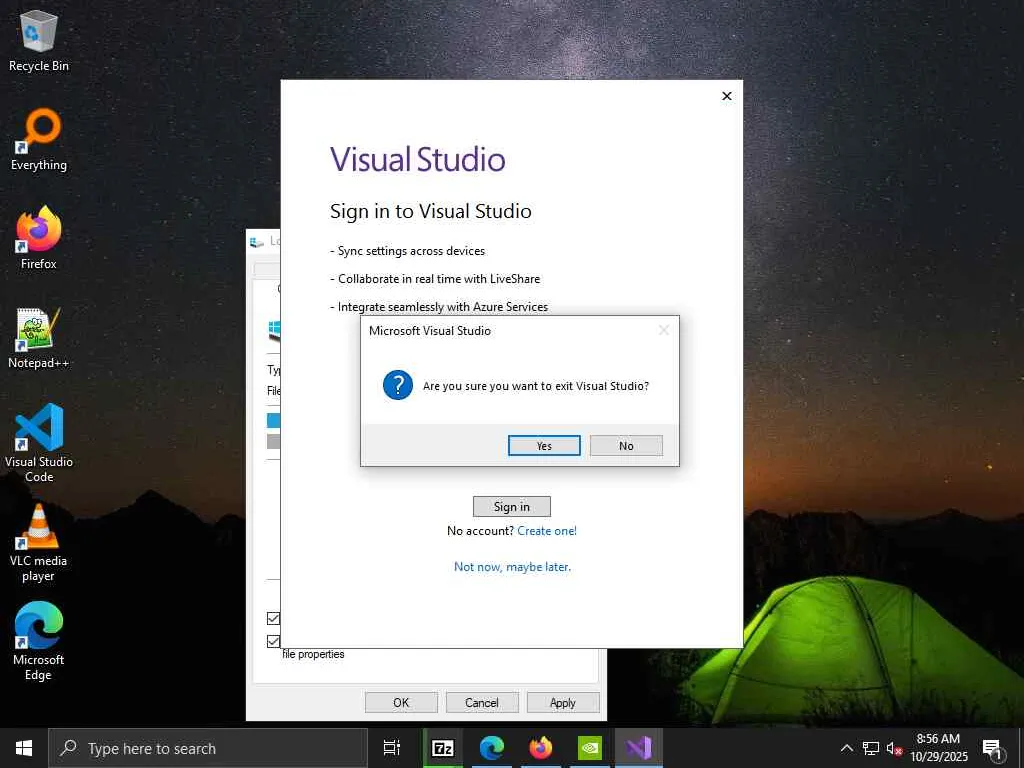This screenshot has height=768, width=1024.
Task: Click the large Visual Studio logo text
Action: tap(417, 159)
